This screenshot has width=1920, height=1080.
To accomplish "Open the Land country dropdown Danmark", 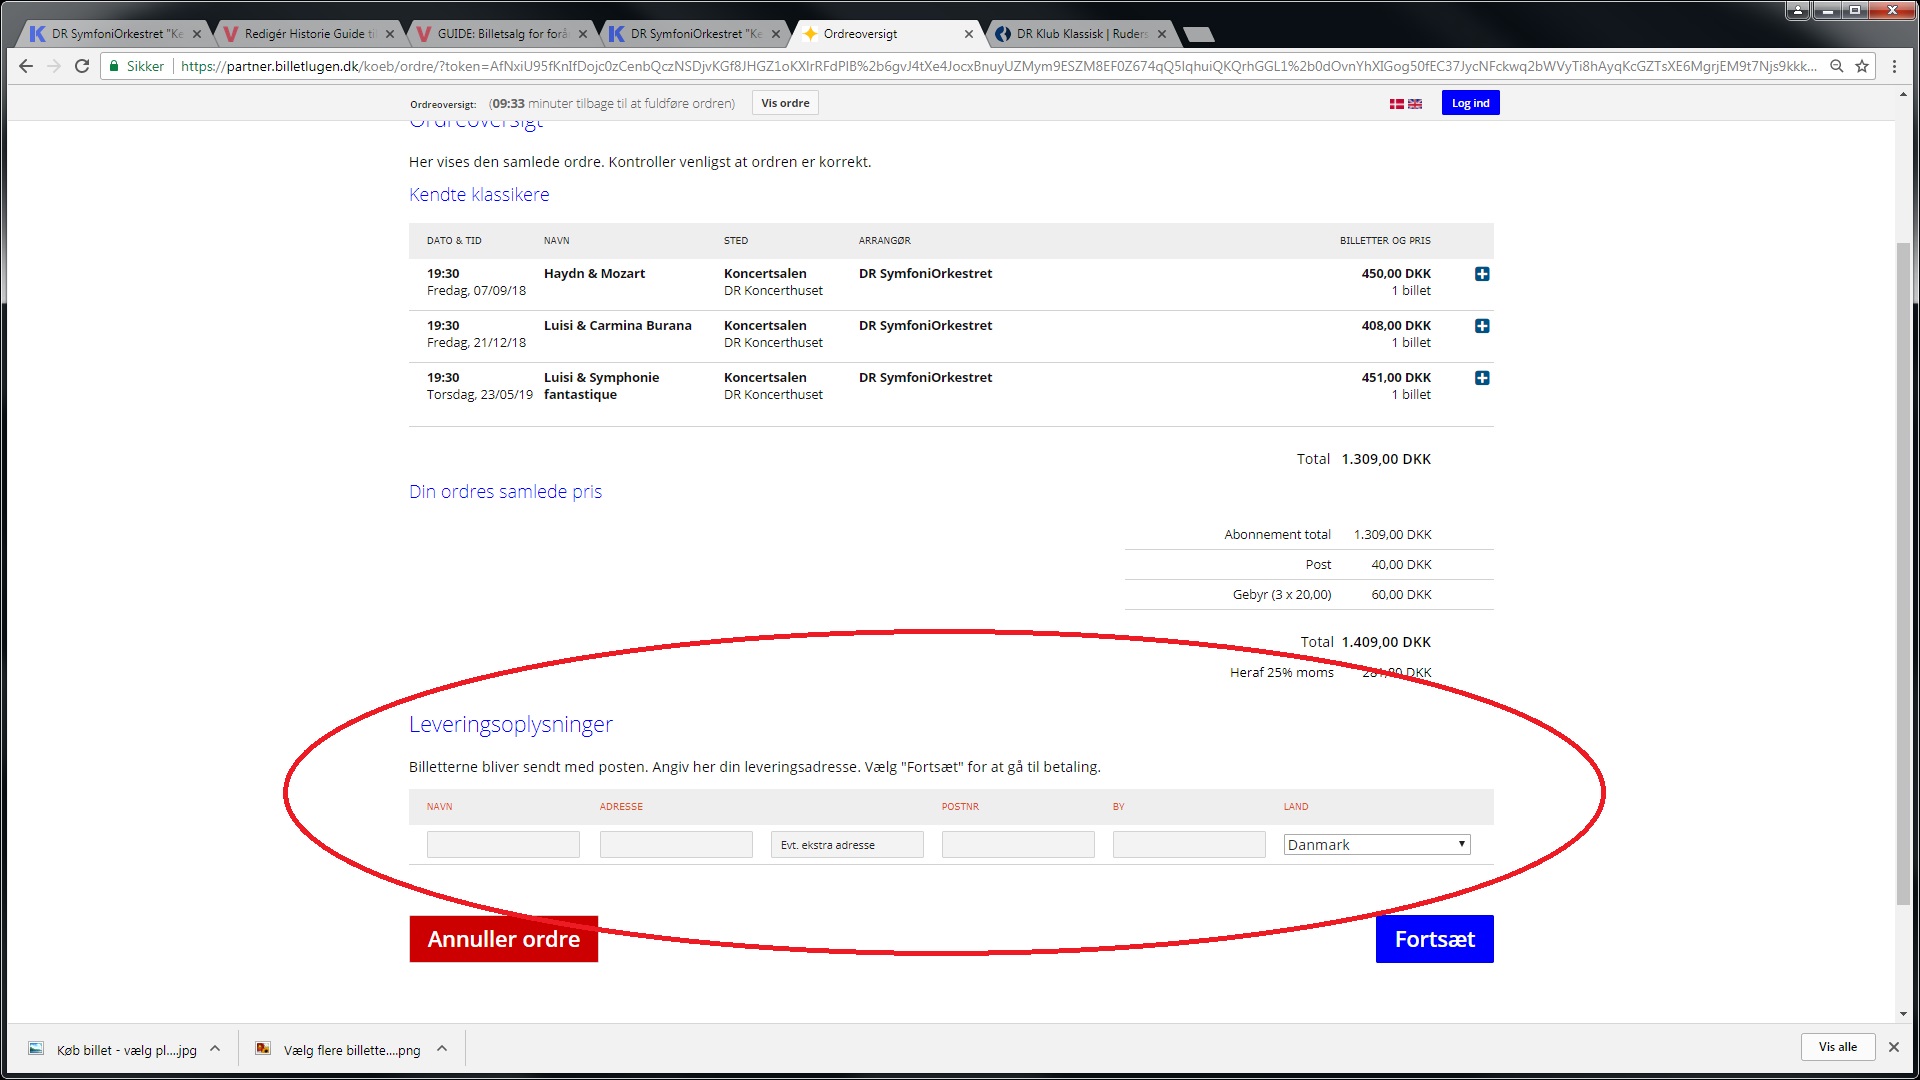I will click(1376, 845).
